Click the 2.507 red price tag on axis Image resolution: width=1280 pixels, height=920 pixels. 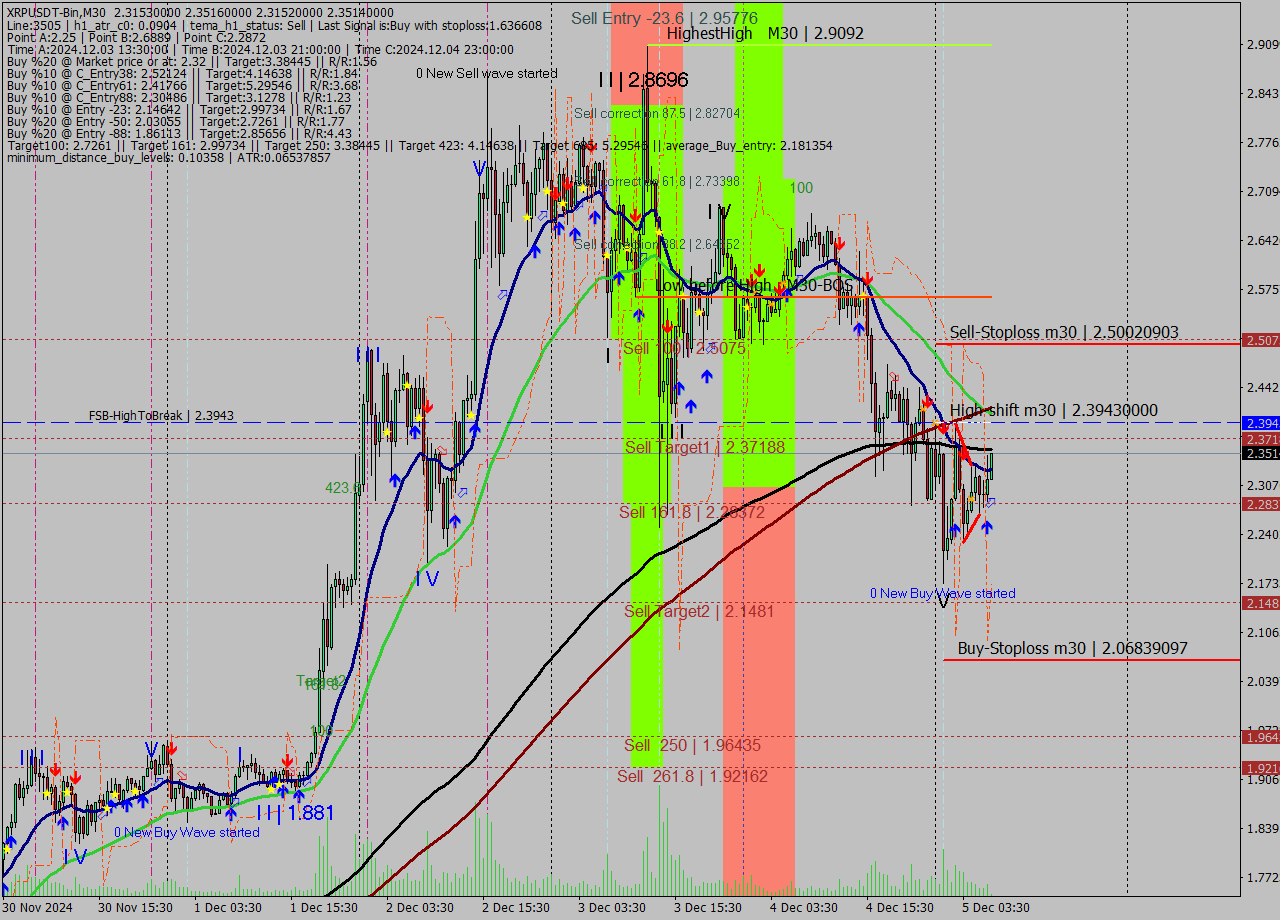coord(1260,341)
